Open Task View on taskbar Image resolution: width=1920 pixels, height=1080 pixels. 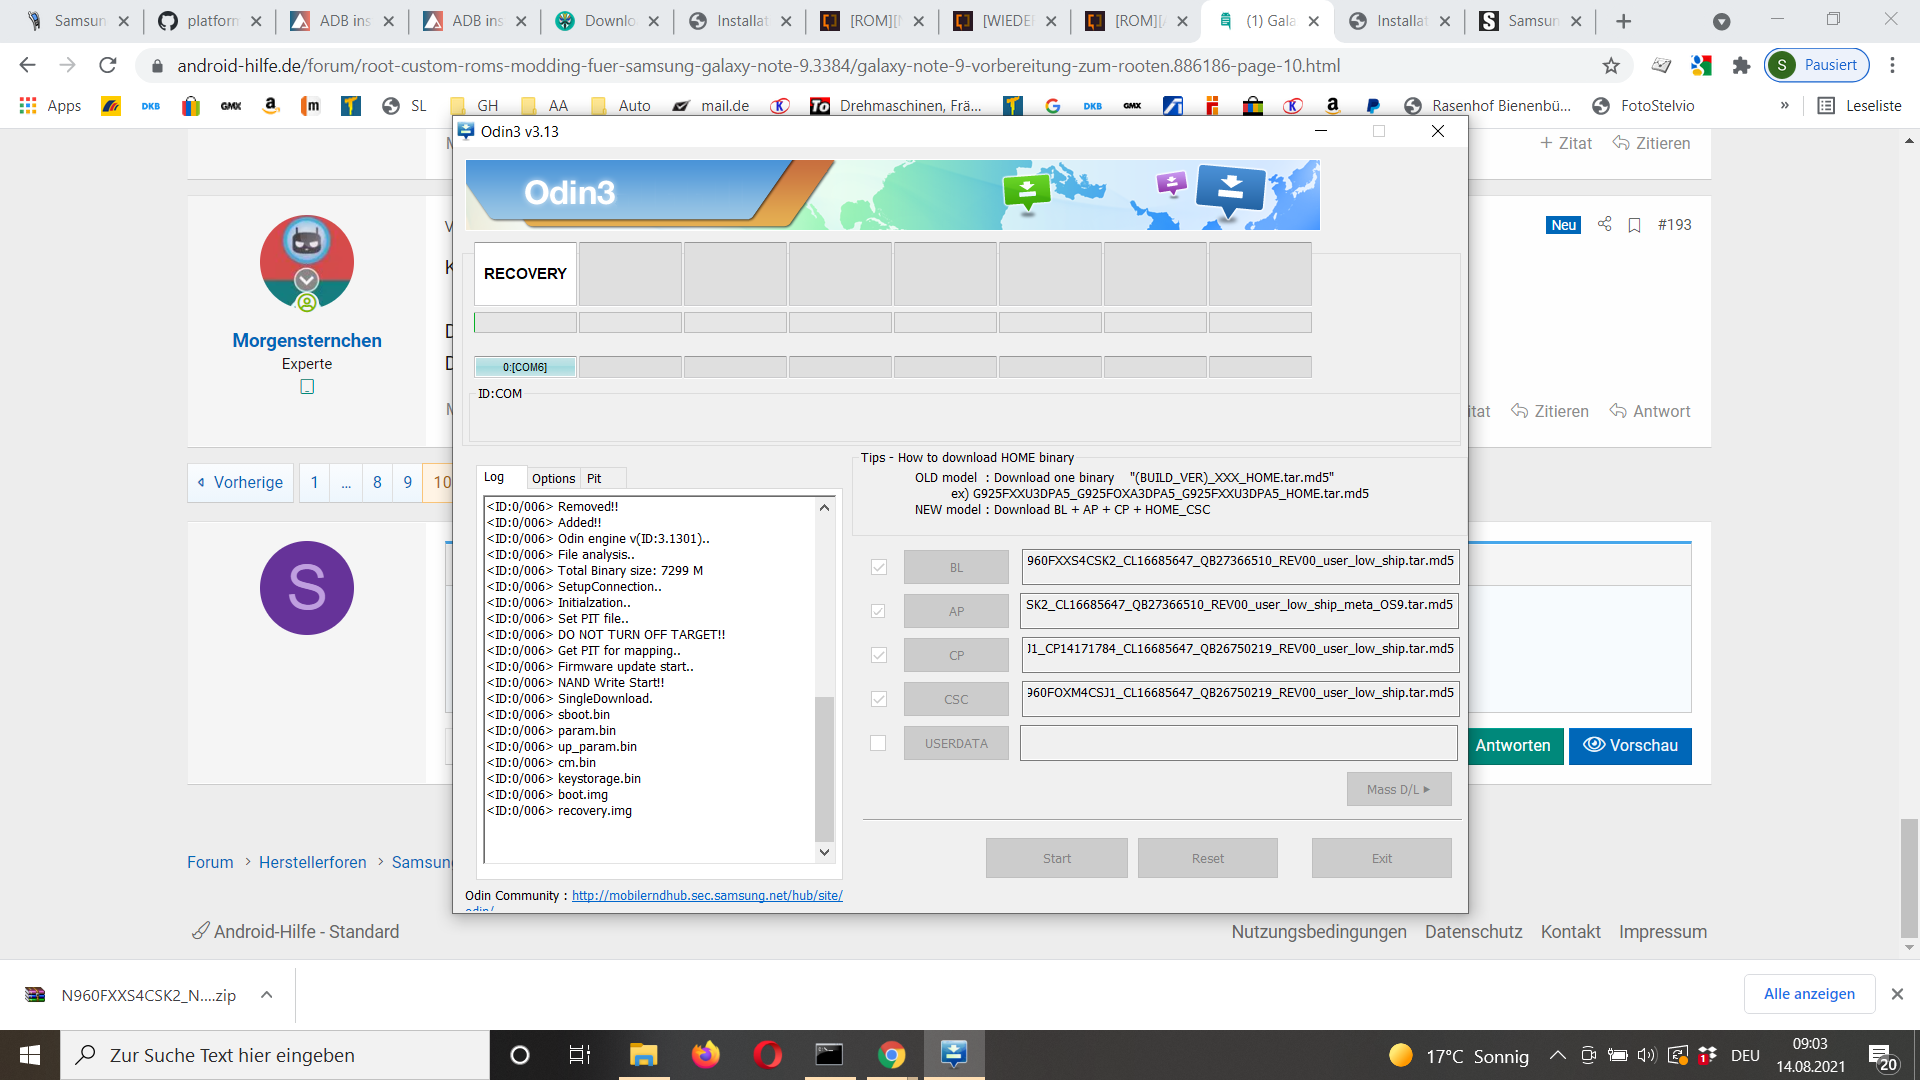[580, 1055]
